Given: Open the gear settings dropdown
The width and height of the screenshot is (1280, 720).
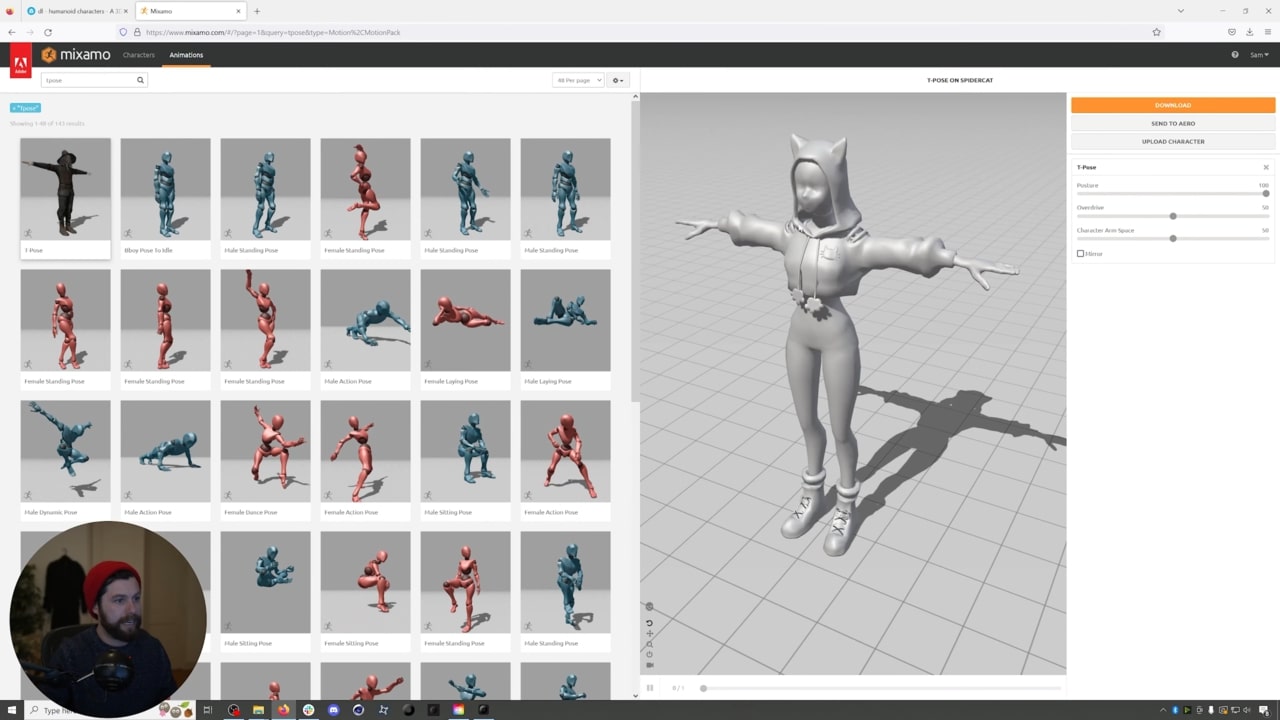Looking at the screenshot, I should point(617,80).
